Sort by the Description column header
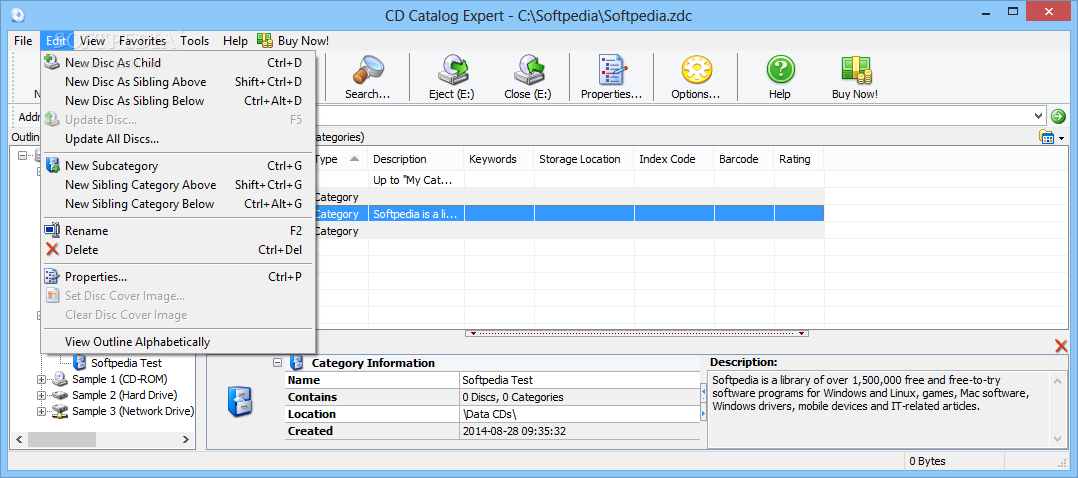Image resolution: width=1078 pixels, height=478 pixels. [x=416, y=159]
